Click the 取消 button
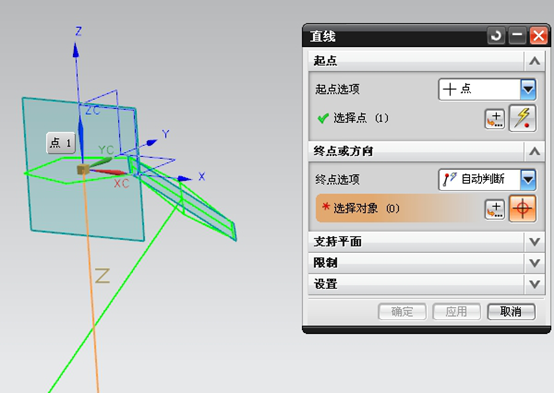This screenshot has width=554, height=393. (511, 312)
